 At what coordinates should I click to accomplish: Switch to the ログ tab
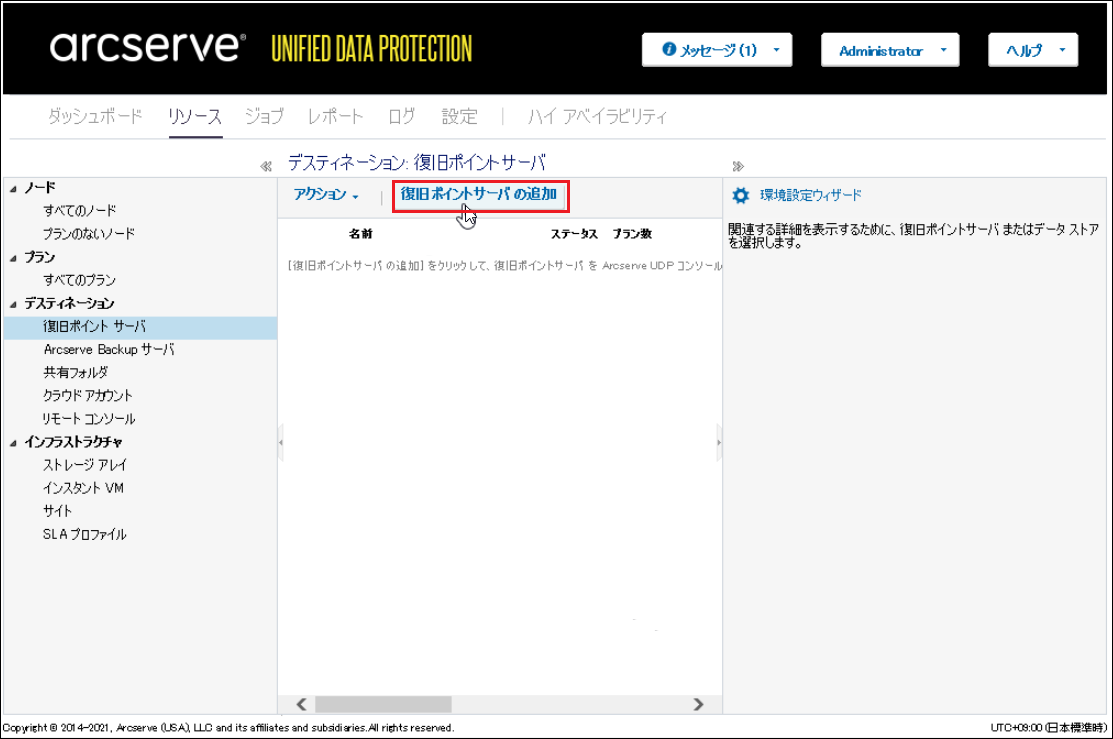coord(402,116)
